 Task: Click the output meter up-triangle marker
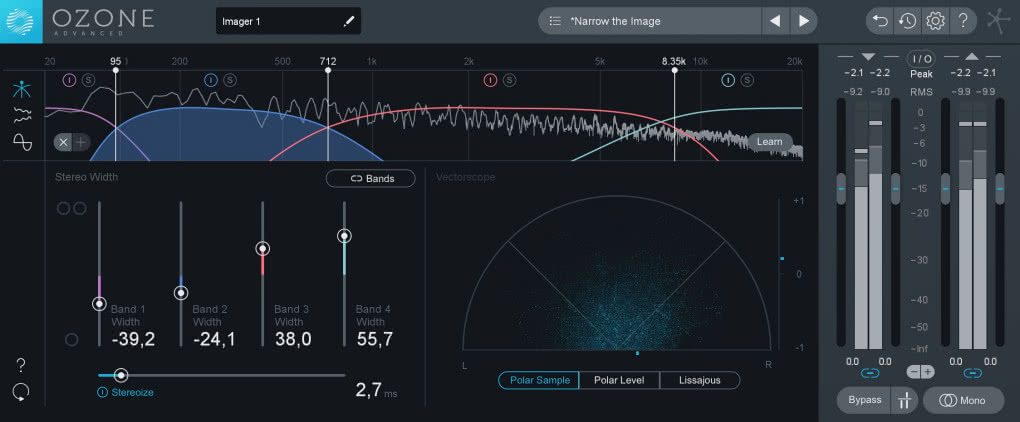[x=971, y=57]
